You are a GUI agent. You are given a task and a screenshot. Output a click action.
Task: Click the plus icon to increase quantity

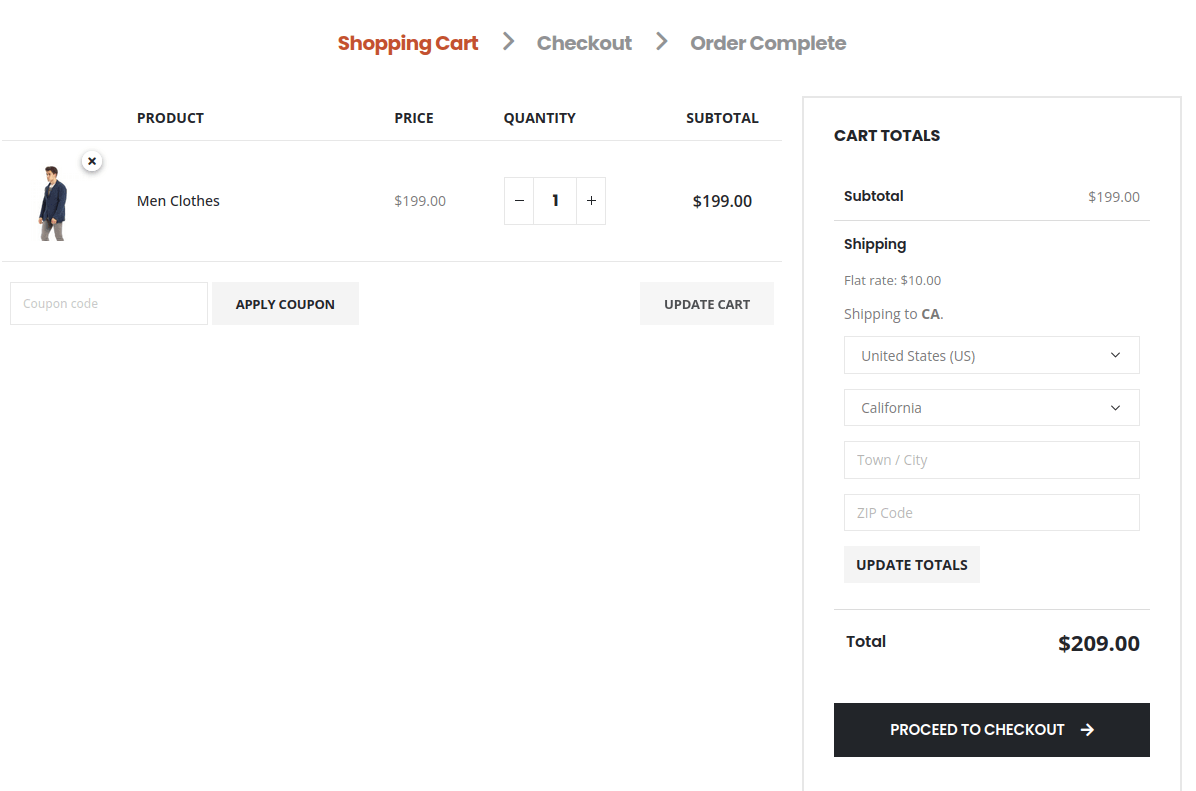click(591, 200)
